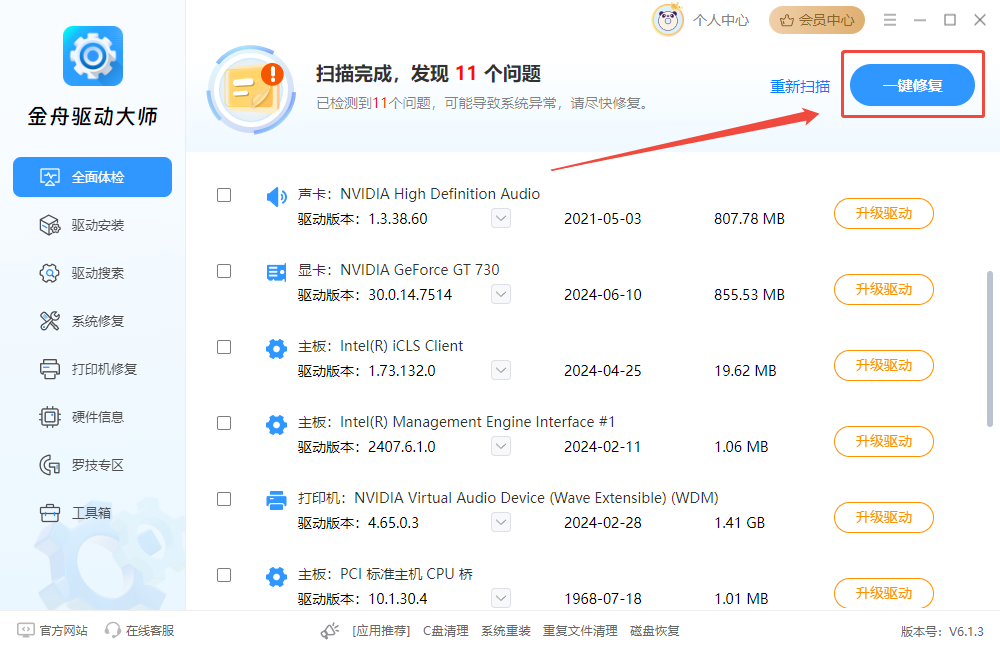Expand version dropdown for 10.1.30.4
This screenshot has height=650, width=1000.
pos(501,598)
